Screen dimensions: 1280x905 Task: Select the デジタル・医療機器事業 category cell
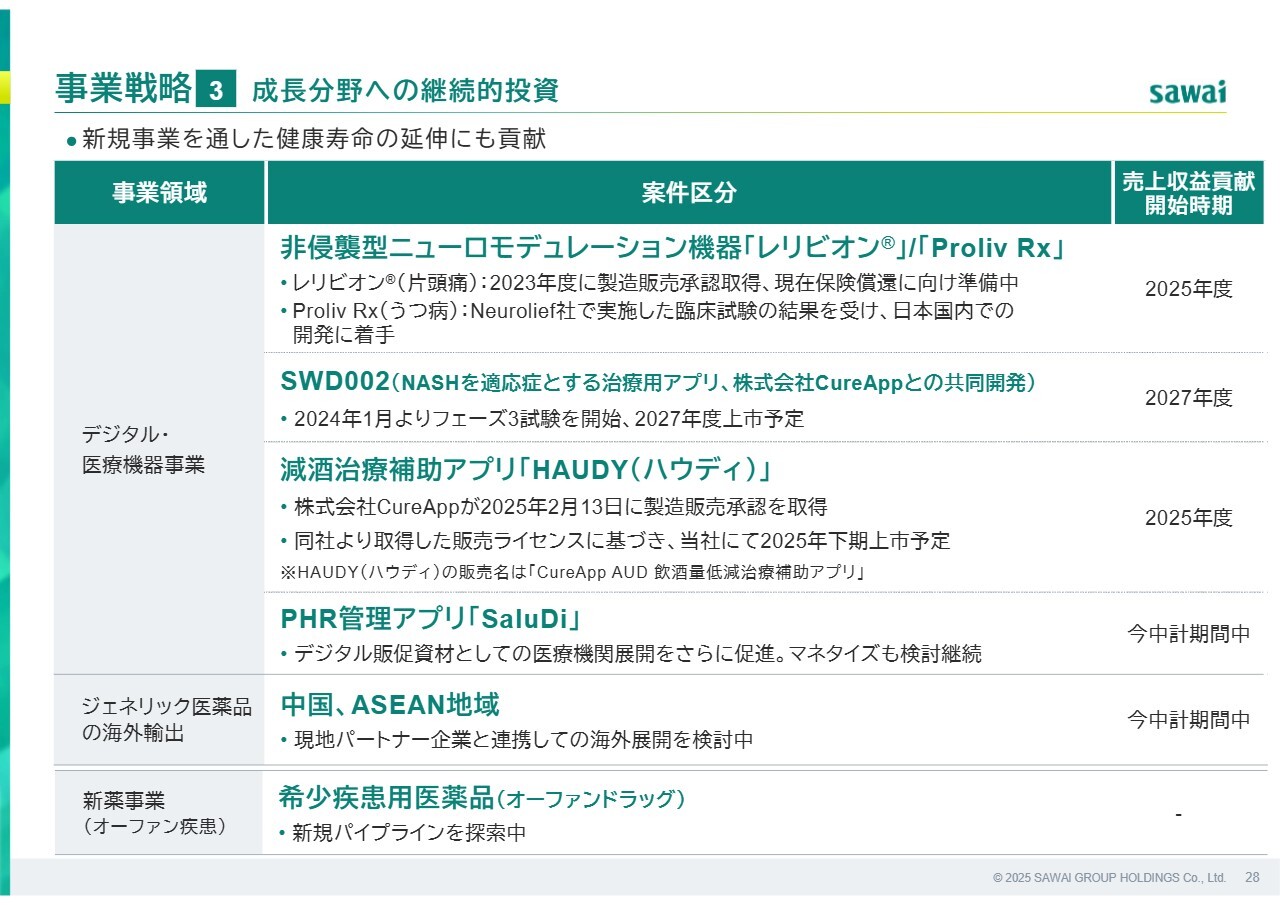click(x=143, y=449)
